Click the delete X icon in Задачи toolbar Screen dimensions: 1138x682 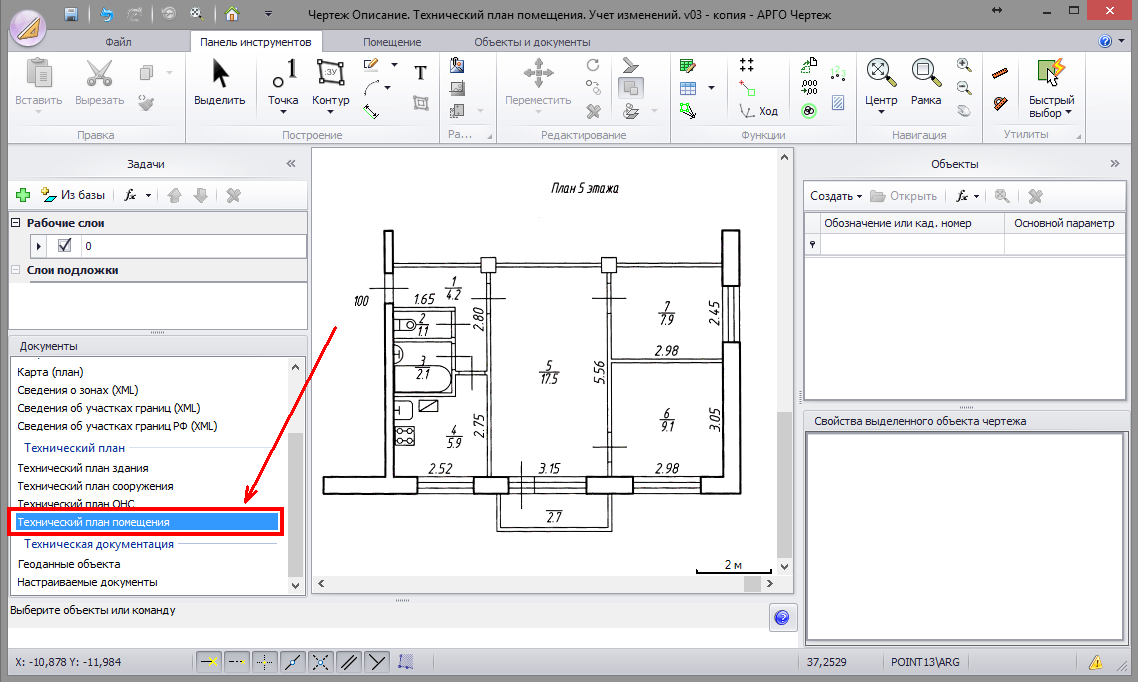click(x=233, y=195)
